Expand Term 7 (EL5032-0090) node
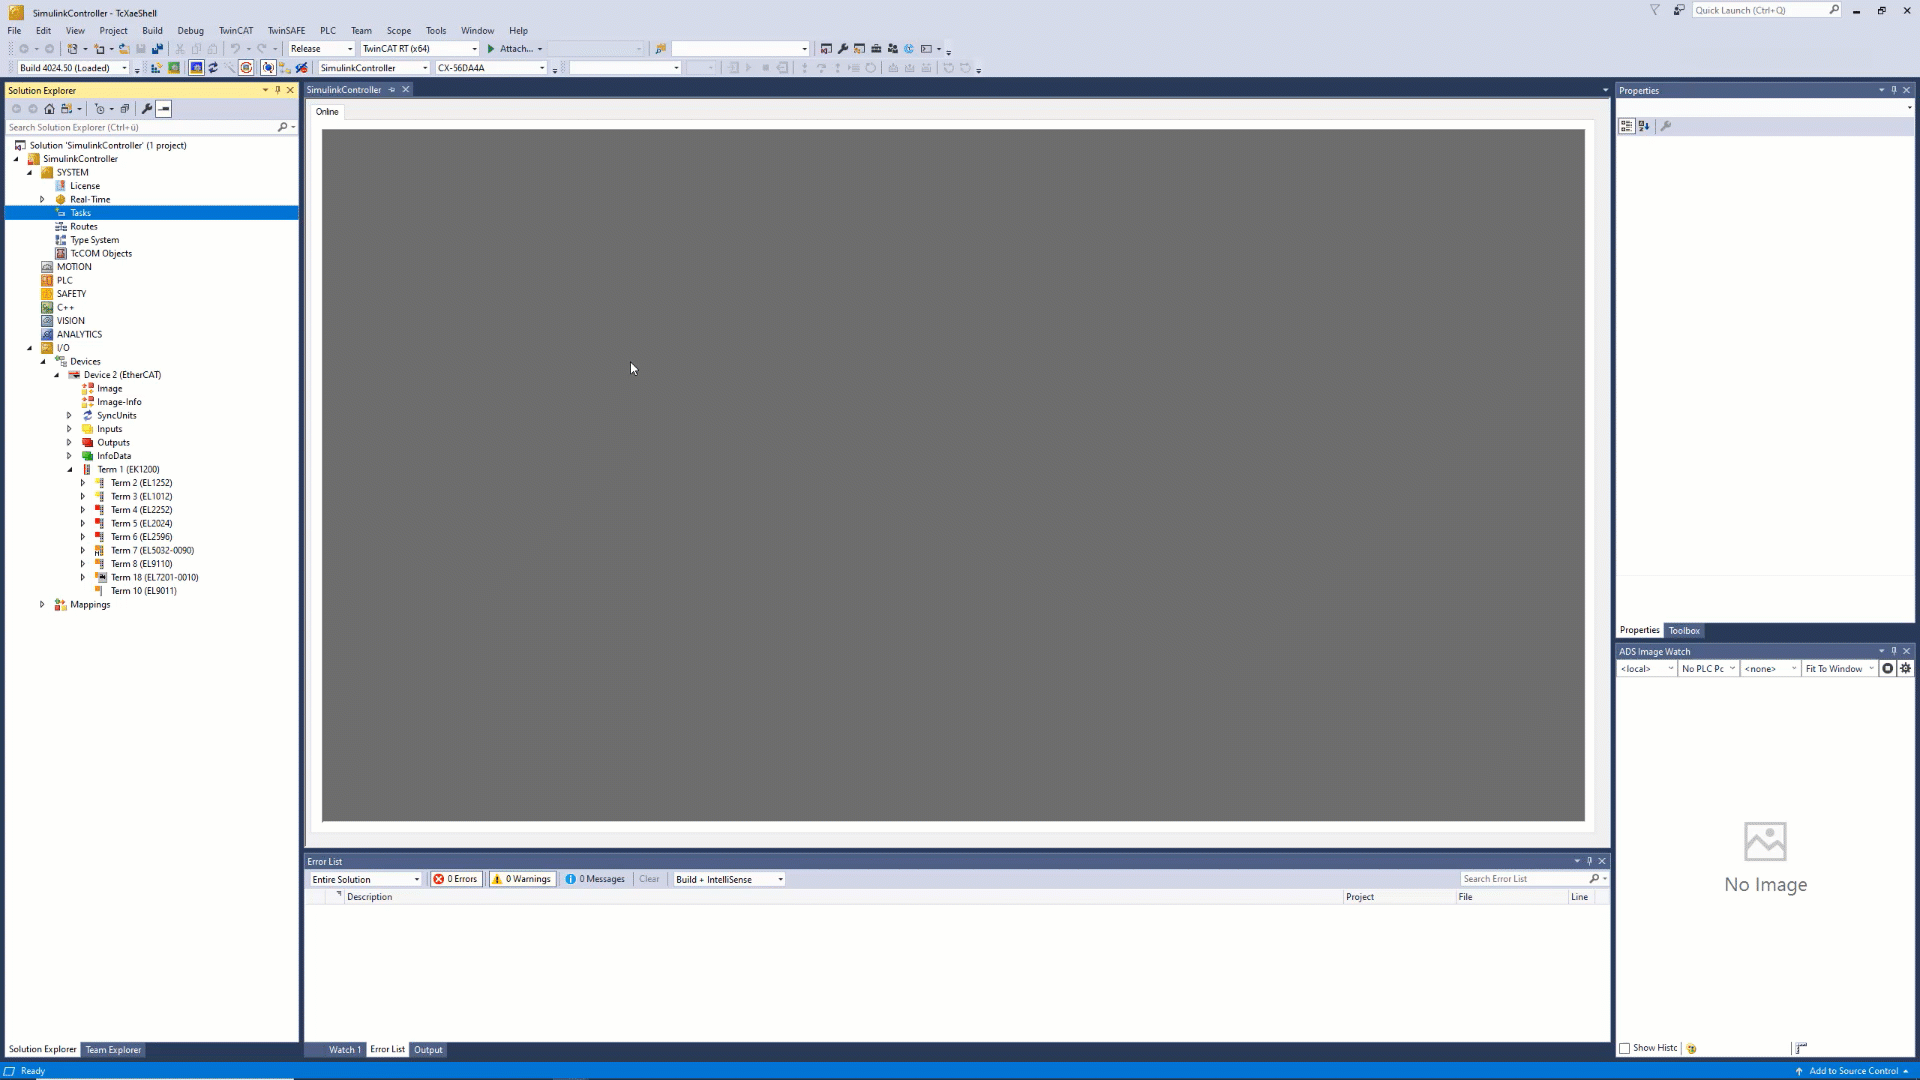The image size is (1920, 1080). 83,550
